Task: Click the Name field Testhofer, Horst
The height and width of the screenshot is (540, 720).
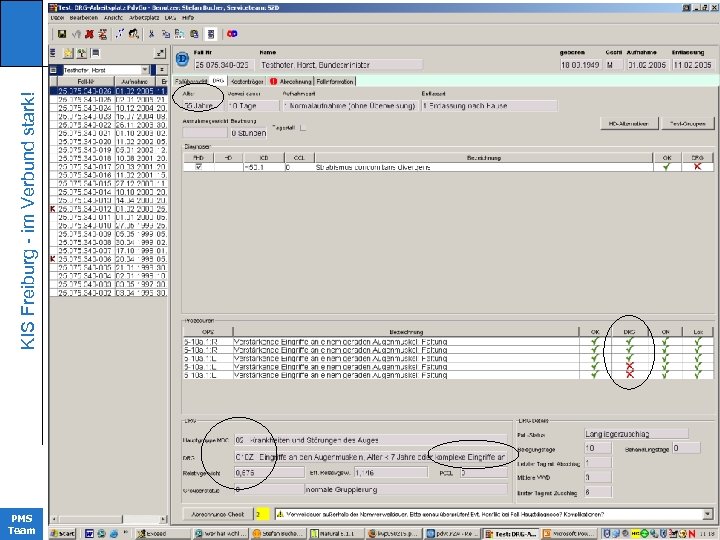Action: tap(341, 65)
